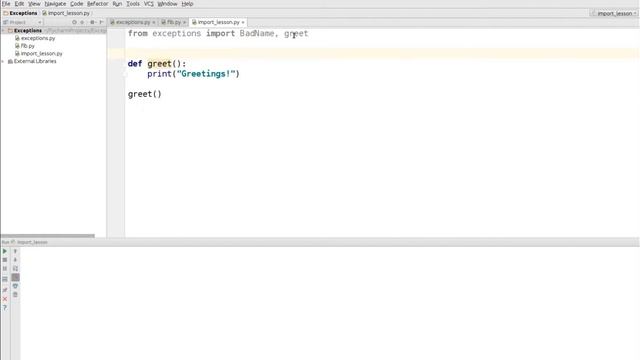This screenshot has height=360, width=640.
Task: Switch to the fib.py editor tab
Action: point(173,22)
